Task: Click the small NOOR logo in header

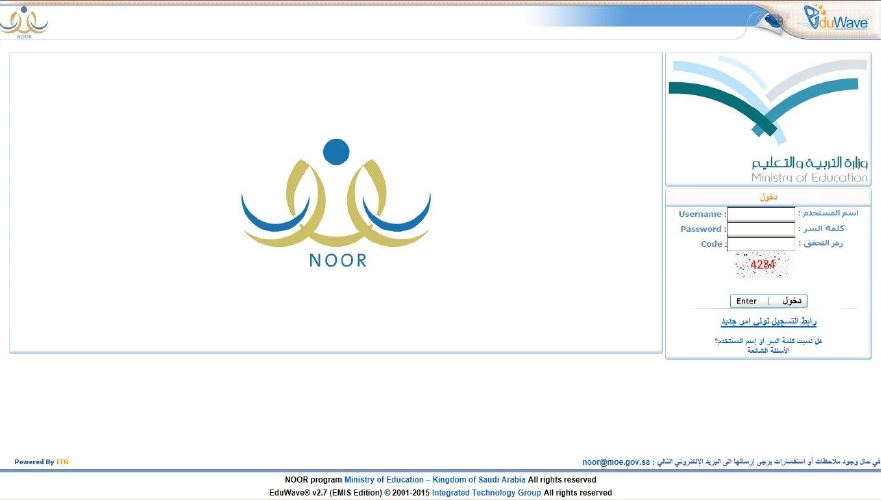Action: (x=24, y=21)
